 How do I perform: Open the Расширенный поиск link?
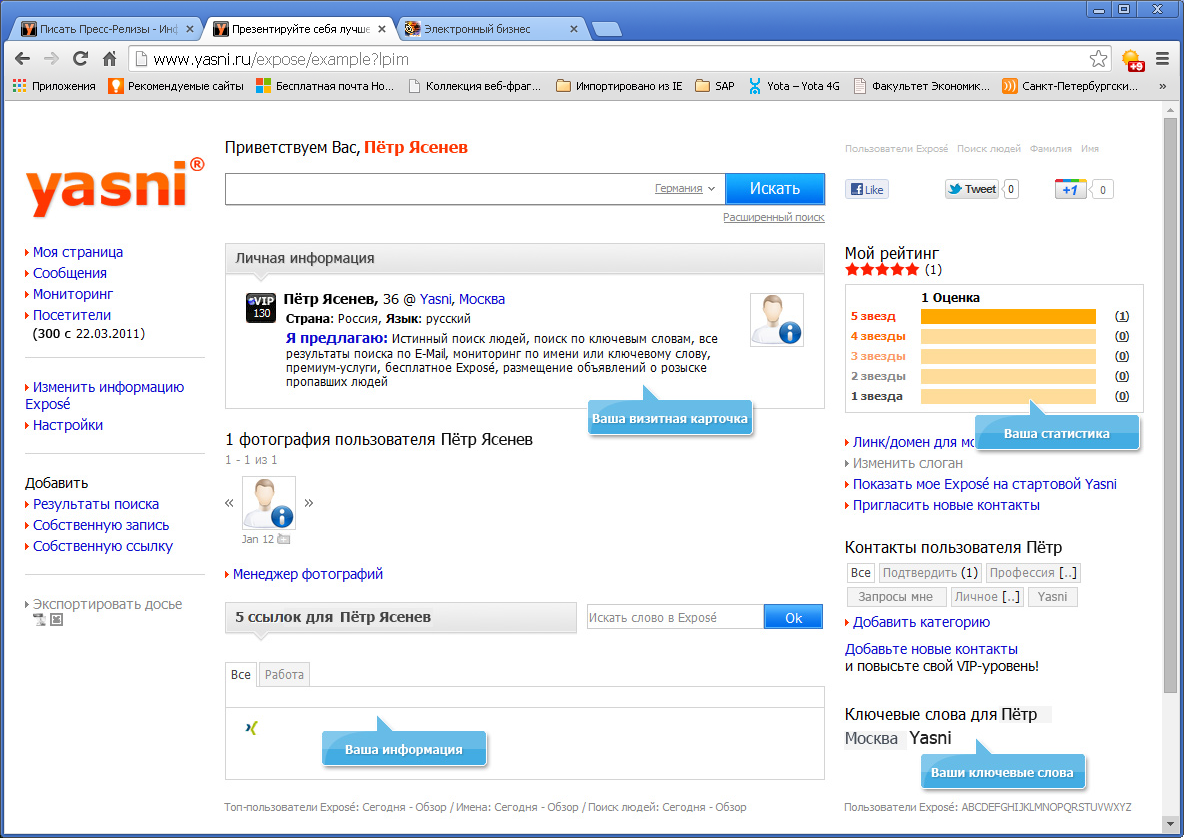tap(773, 217)
